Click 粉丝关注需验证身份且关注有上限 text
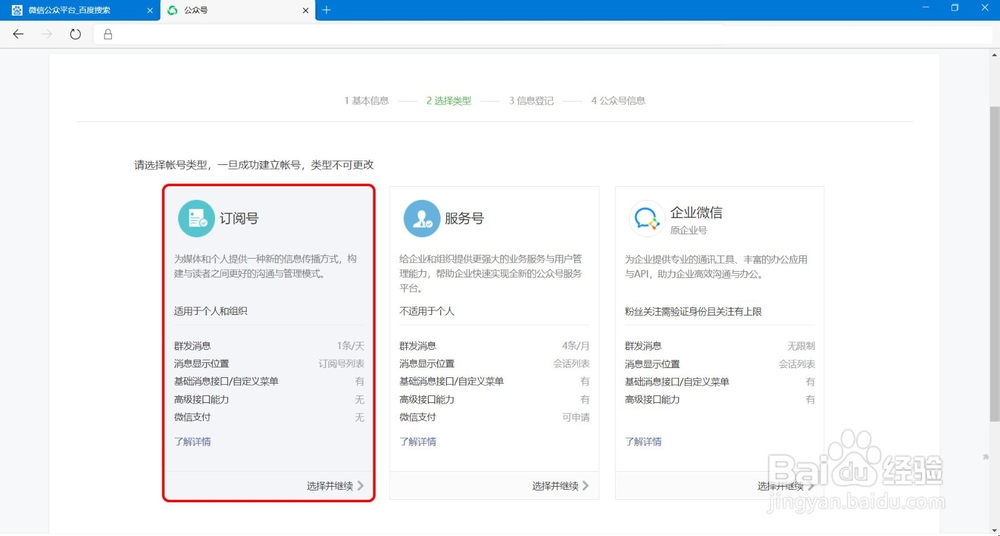This screenshot has height=536, width=1000. click(693, 311)
